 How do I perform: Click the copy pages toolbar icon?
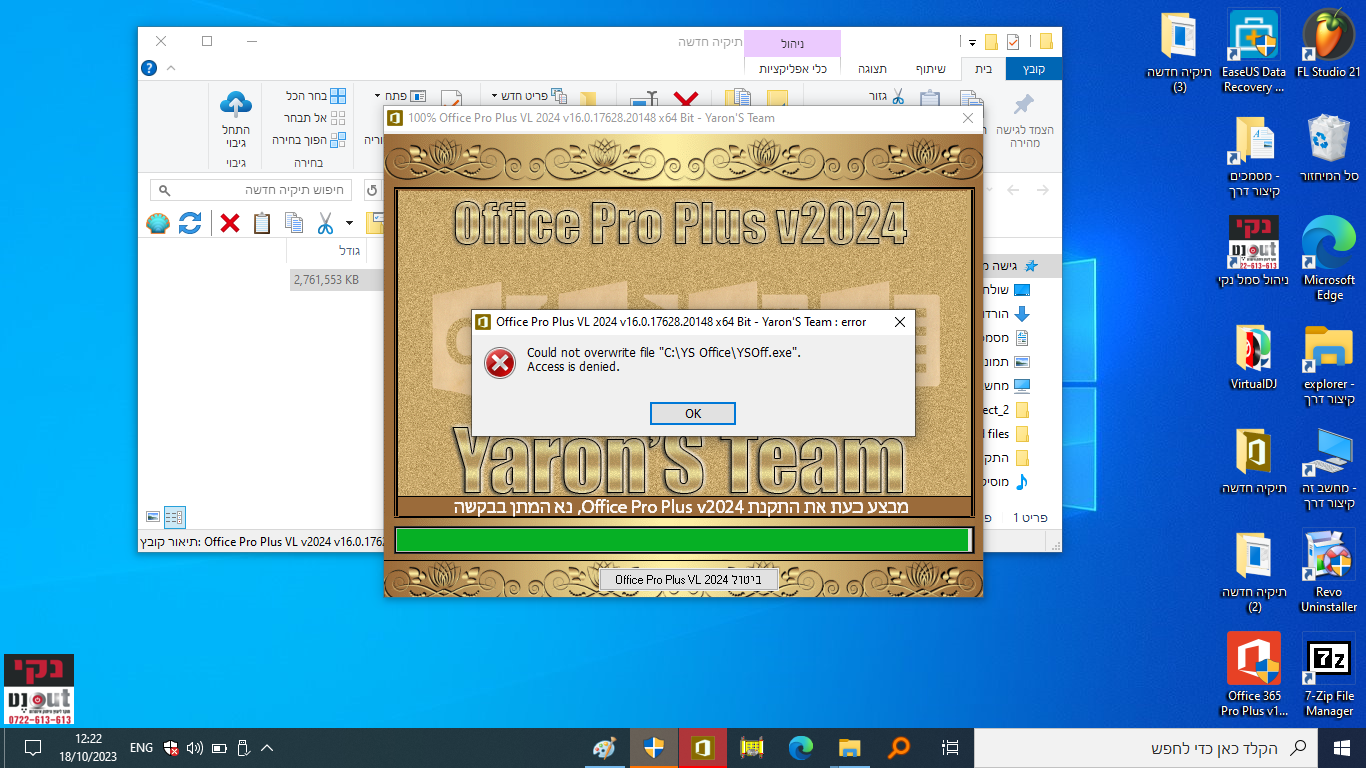[294, 223]
